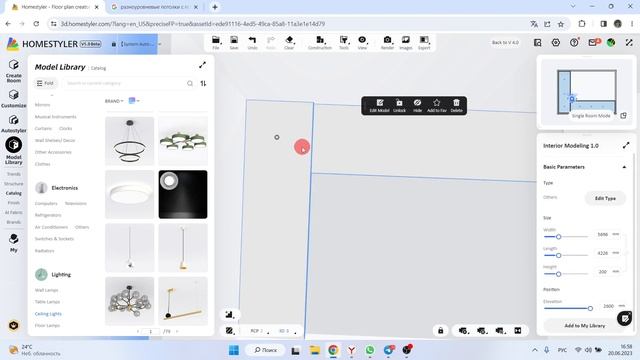Open the My section in the sidebar
The image size is (640, 360).
(13, 243)
